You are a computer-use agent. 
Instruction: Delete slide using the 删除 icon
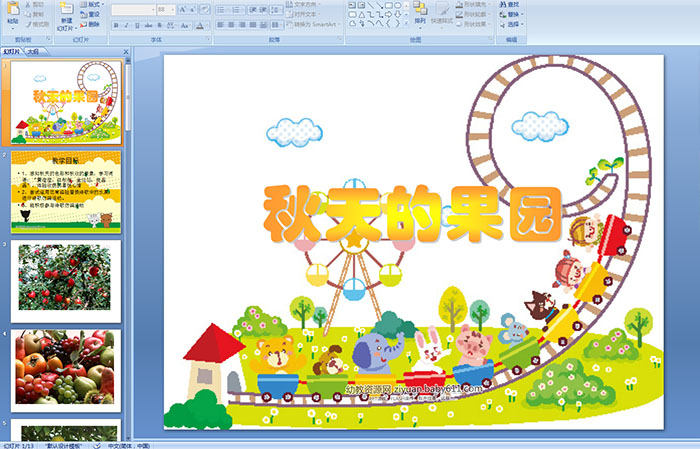click(x=89, y=25)
